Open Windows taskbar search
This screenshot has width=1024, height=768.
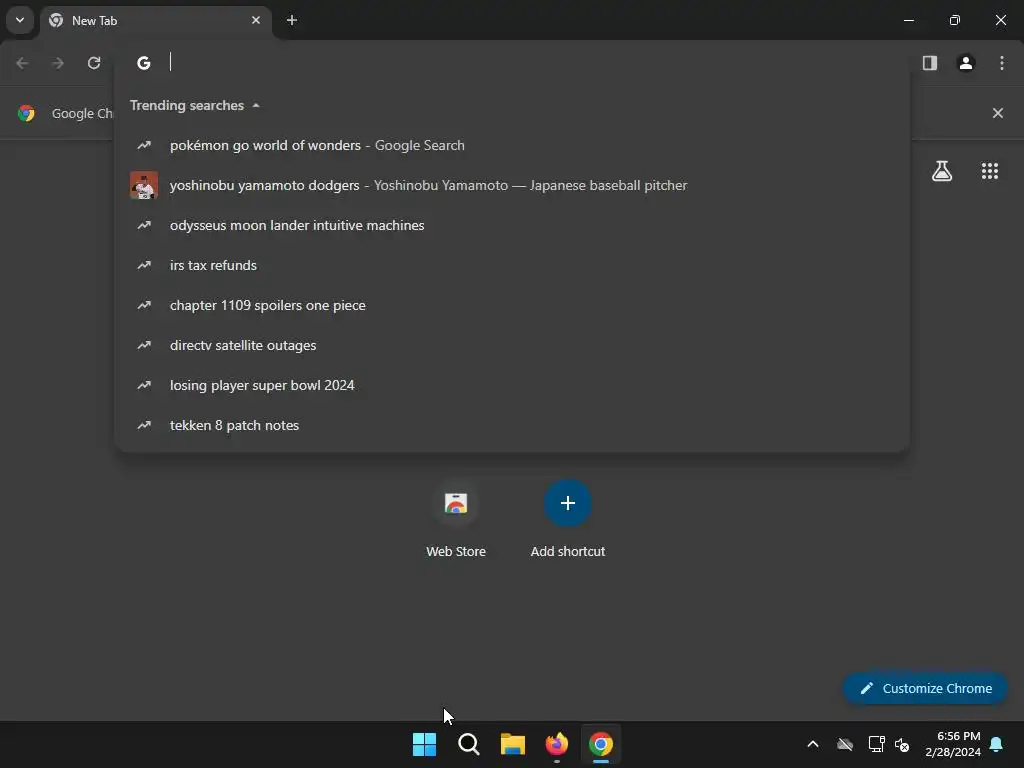468,744
